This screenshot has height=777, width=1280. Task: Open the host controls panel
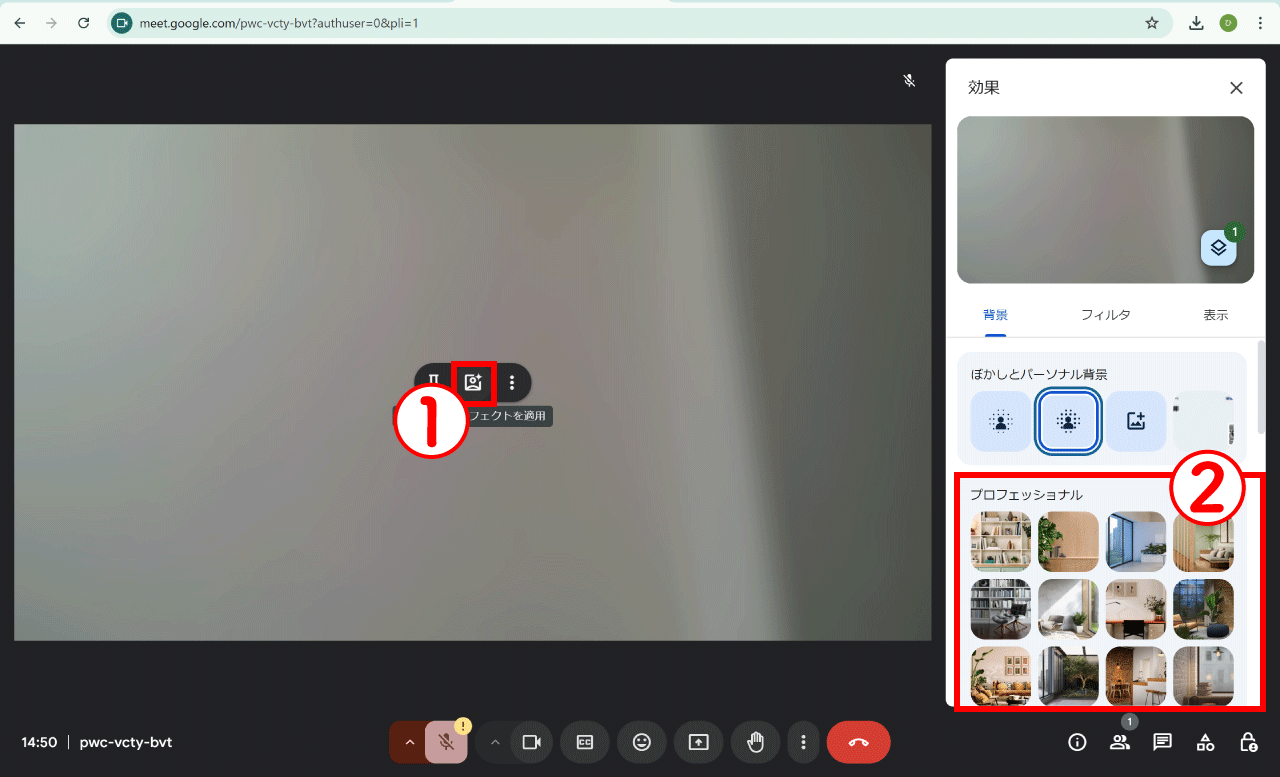(x=1247, y=742)
